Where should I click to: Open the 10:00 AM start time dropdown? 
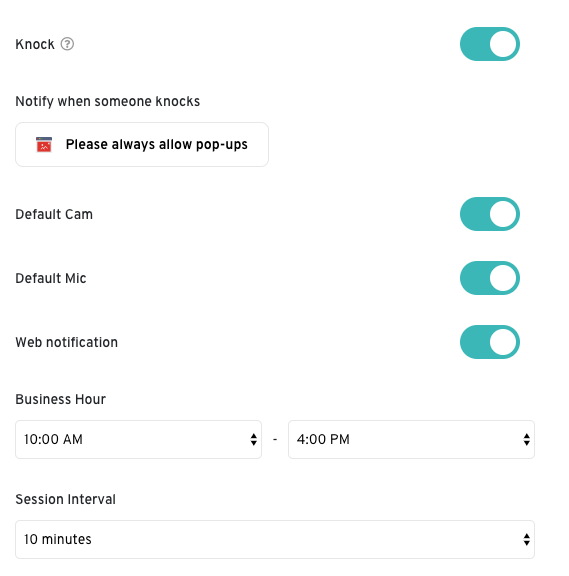138,439
